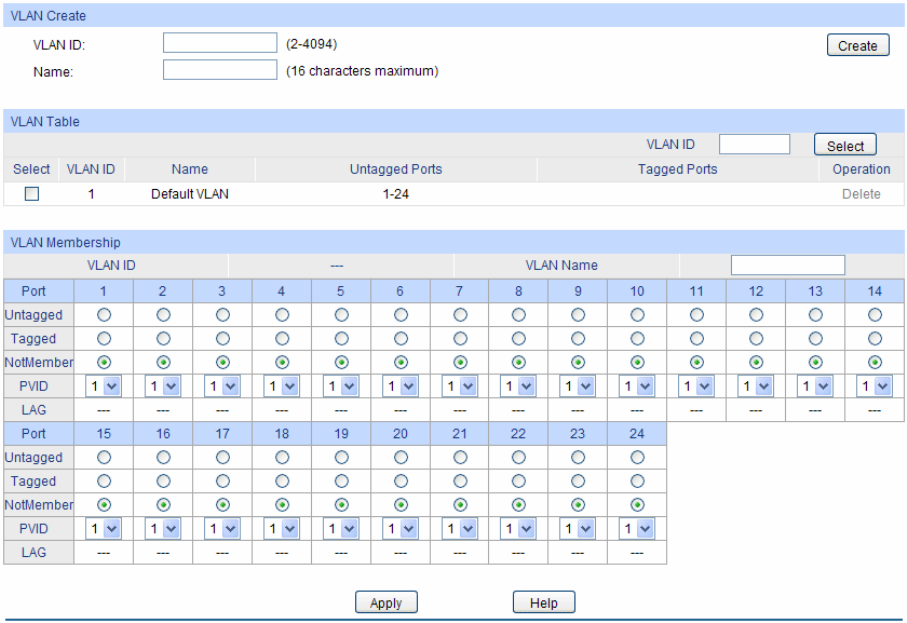The width and height of the screenshot is (907, 623).
Task: Select Untagged radio for port 1
Action: (x=104, y=315)
